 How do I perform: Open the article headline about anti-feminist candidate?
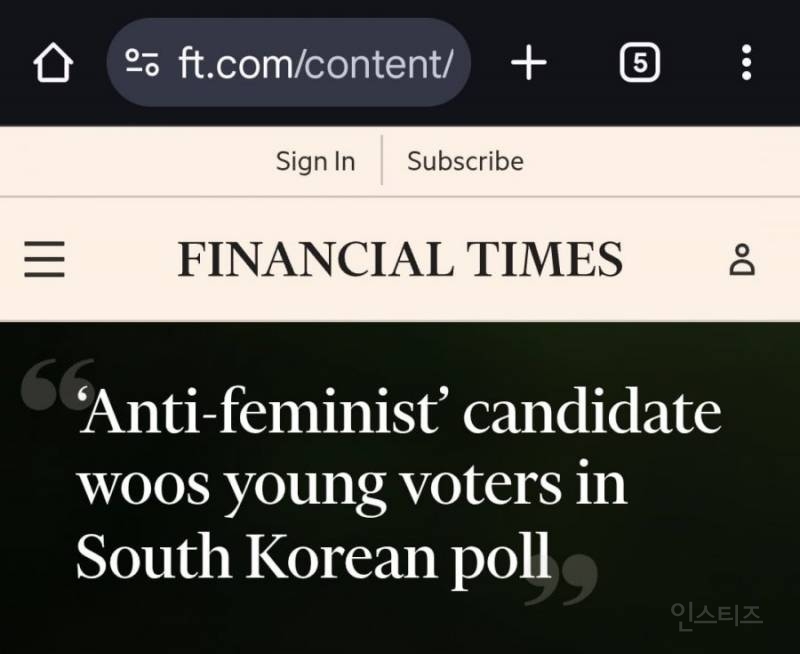400,481
